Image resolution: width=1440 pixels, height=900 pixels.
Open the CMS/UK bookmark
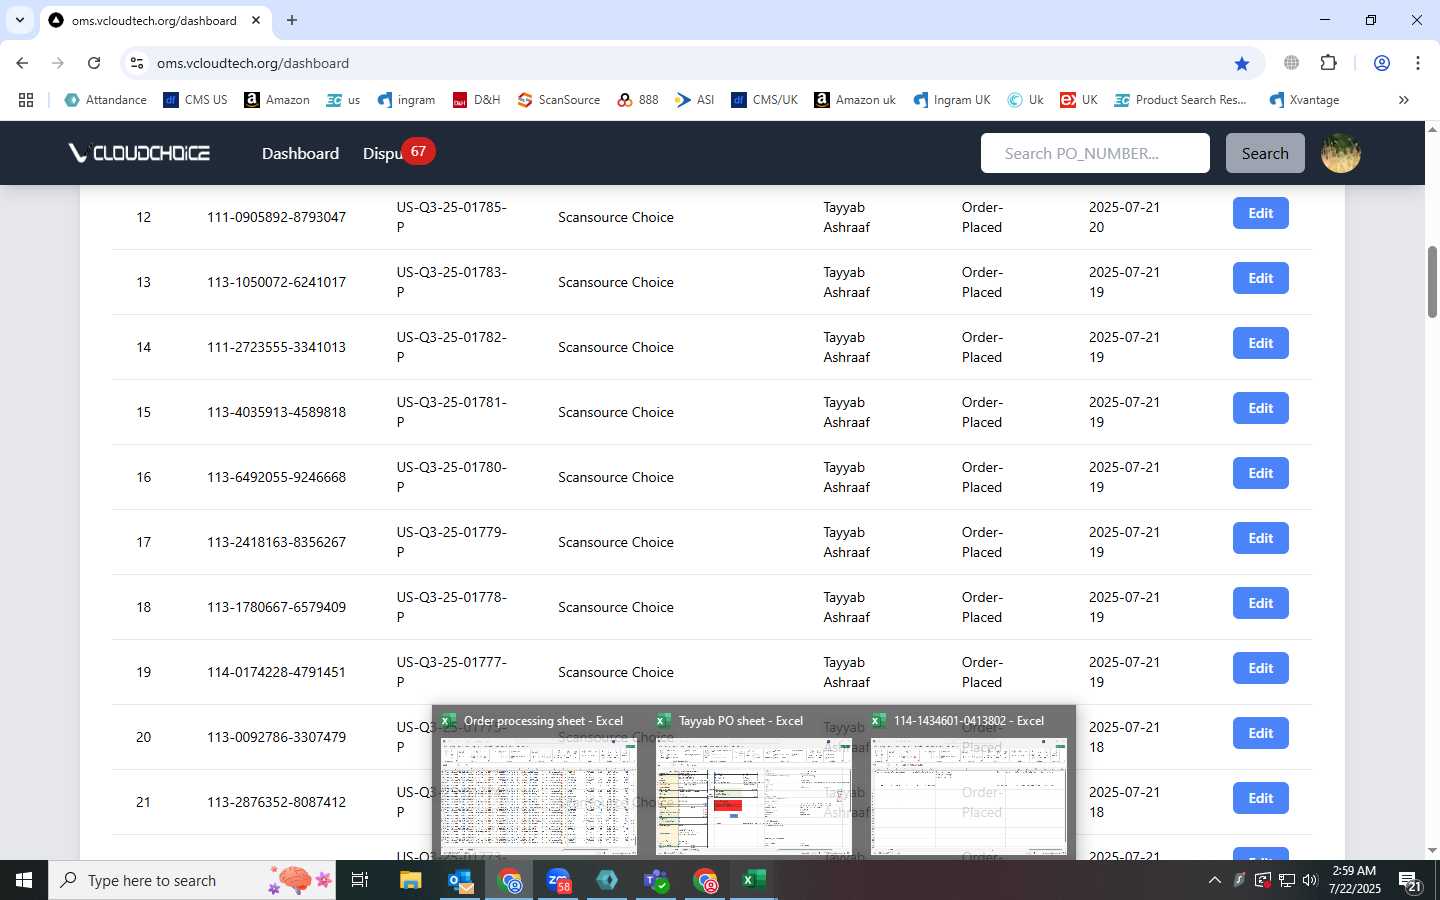[764, 100]
